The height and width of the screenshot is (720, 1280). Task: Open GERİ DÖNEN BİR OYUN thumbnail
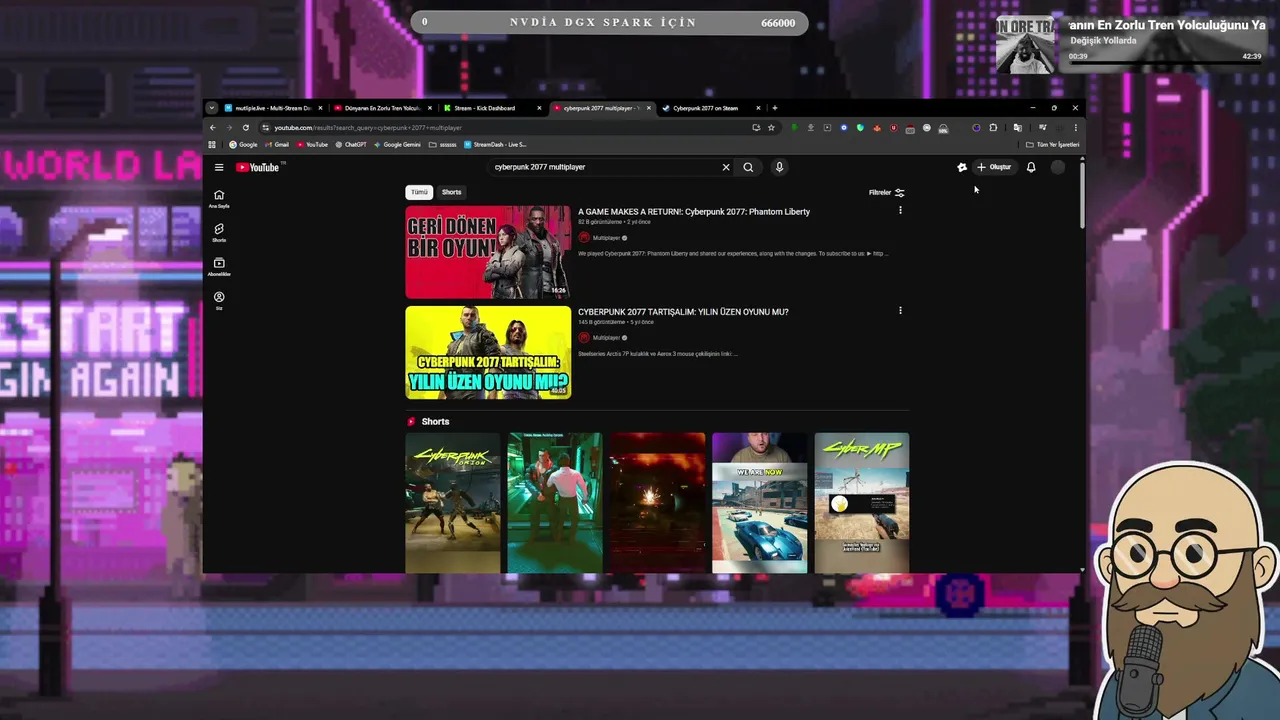click(488, 252)
